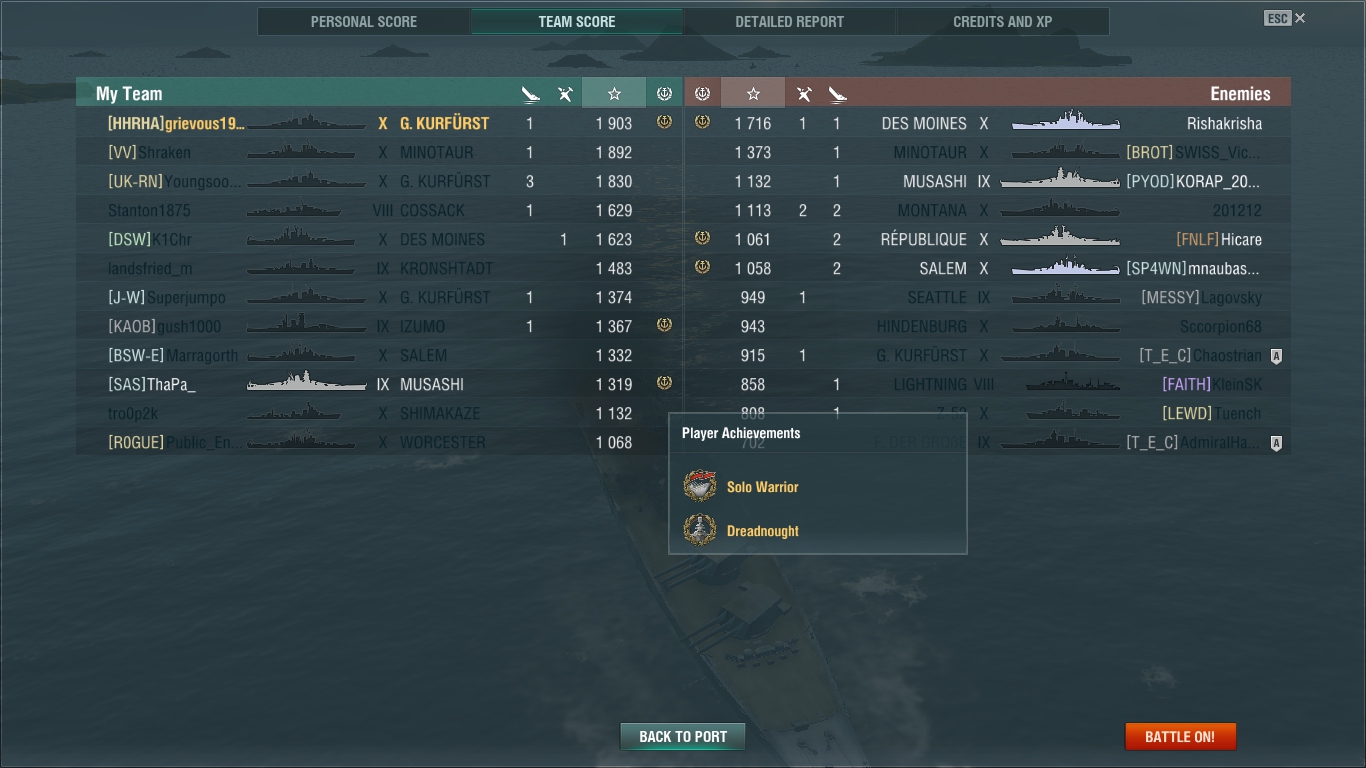Sort Enemies by achievements medal column
Viewport: 1366px width, 768px height.
tap(702, 93)
